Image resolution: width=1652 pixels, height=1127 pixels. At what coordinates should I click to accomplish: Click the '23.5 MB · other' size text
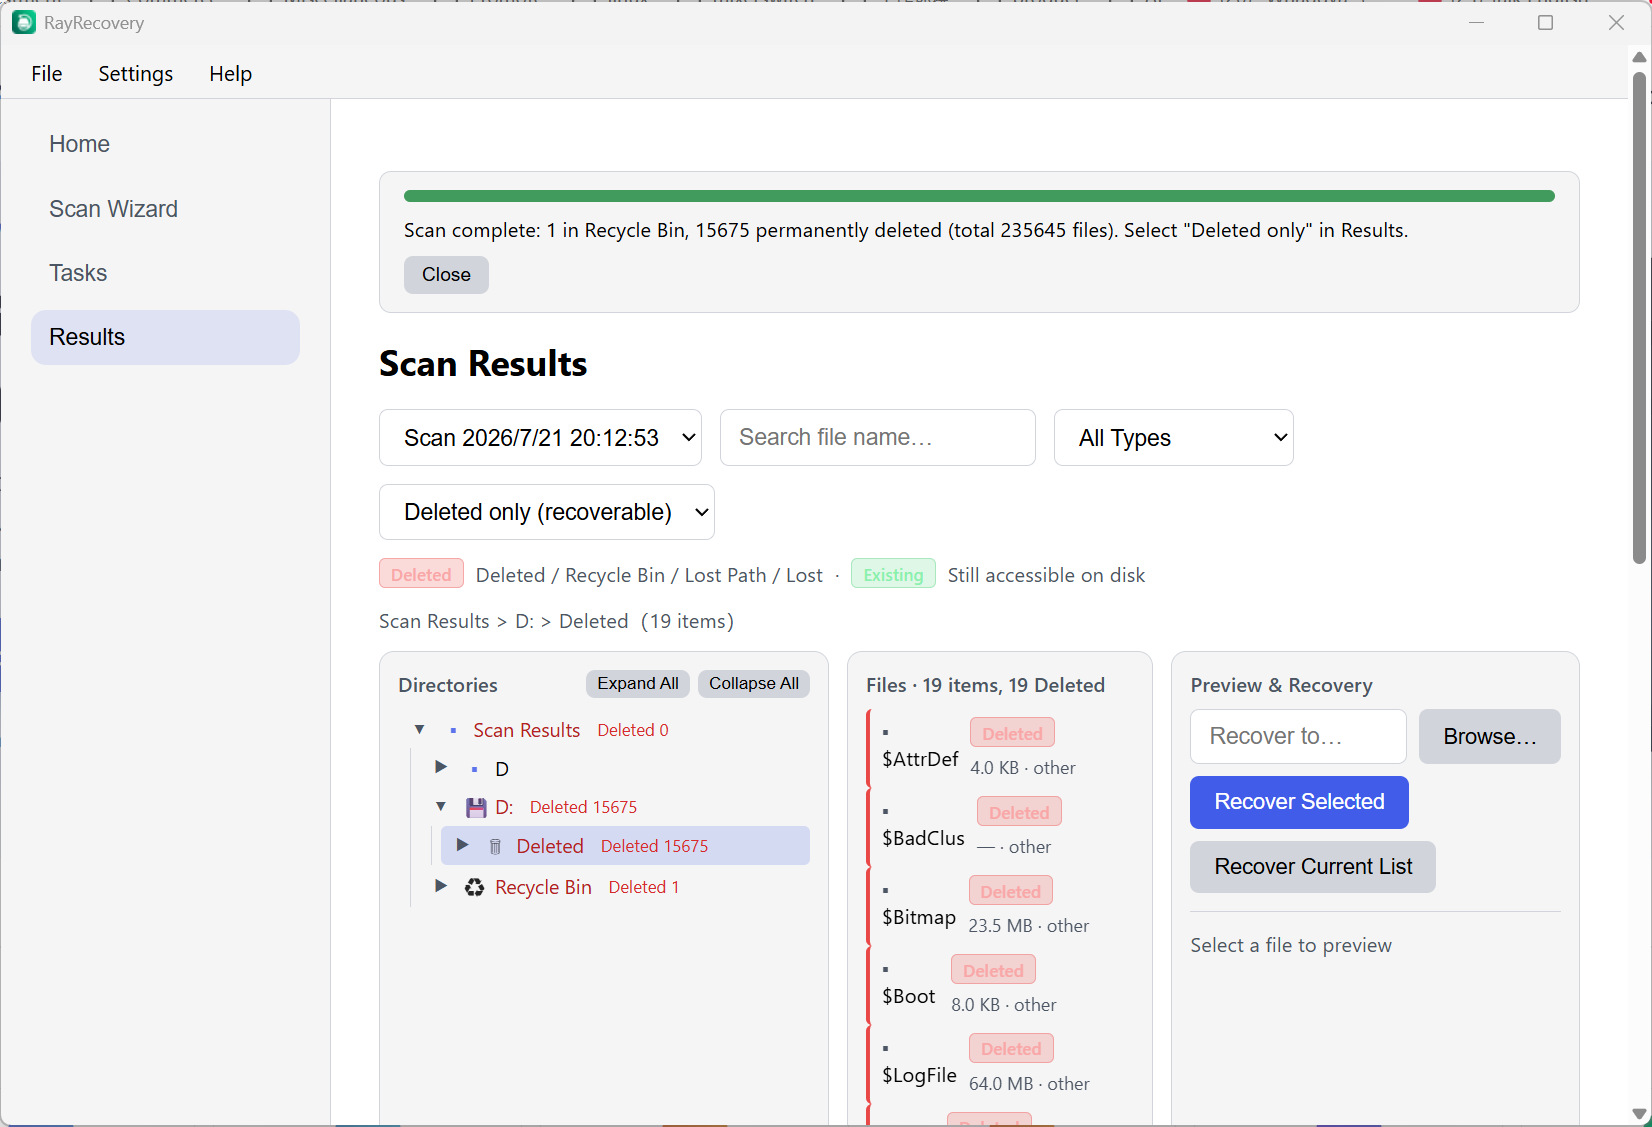pos(1028,926)
